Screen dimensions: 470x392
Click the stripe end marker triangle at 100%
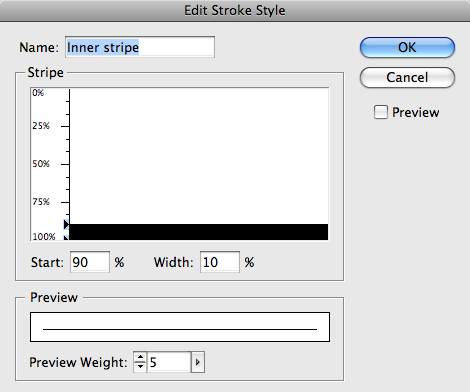click(66, 238)
